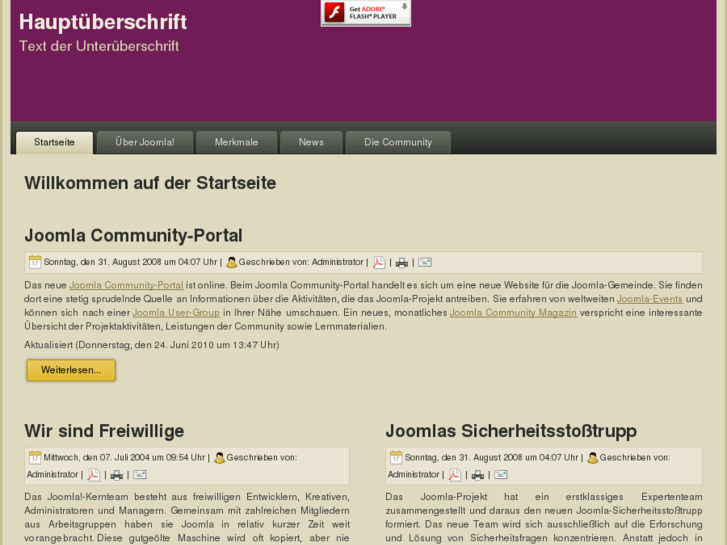
Task: Visit the Joomla User-Group link
Action: click(x=176, y=313)
